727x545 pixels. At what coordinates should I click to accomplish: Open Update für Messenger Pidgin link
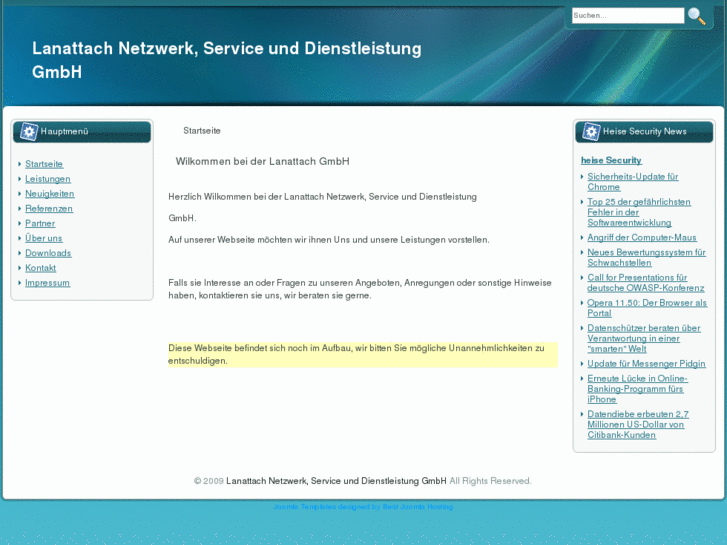click(x=646, y=364)
